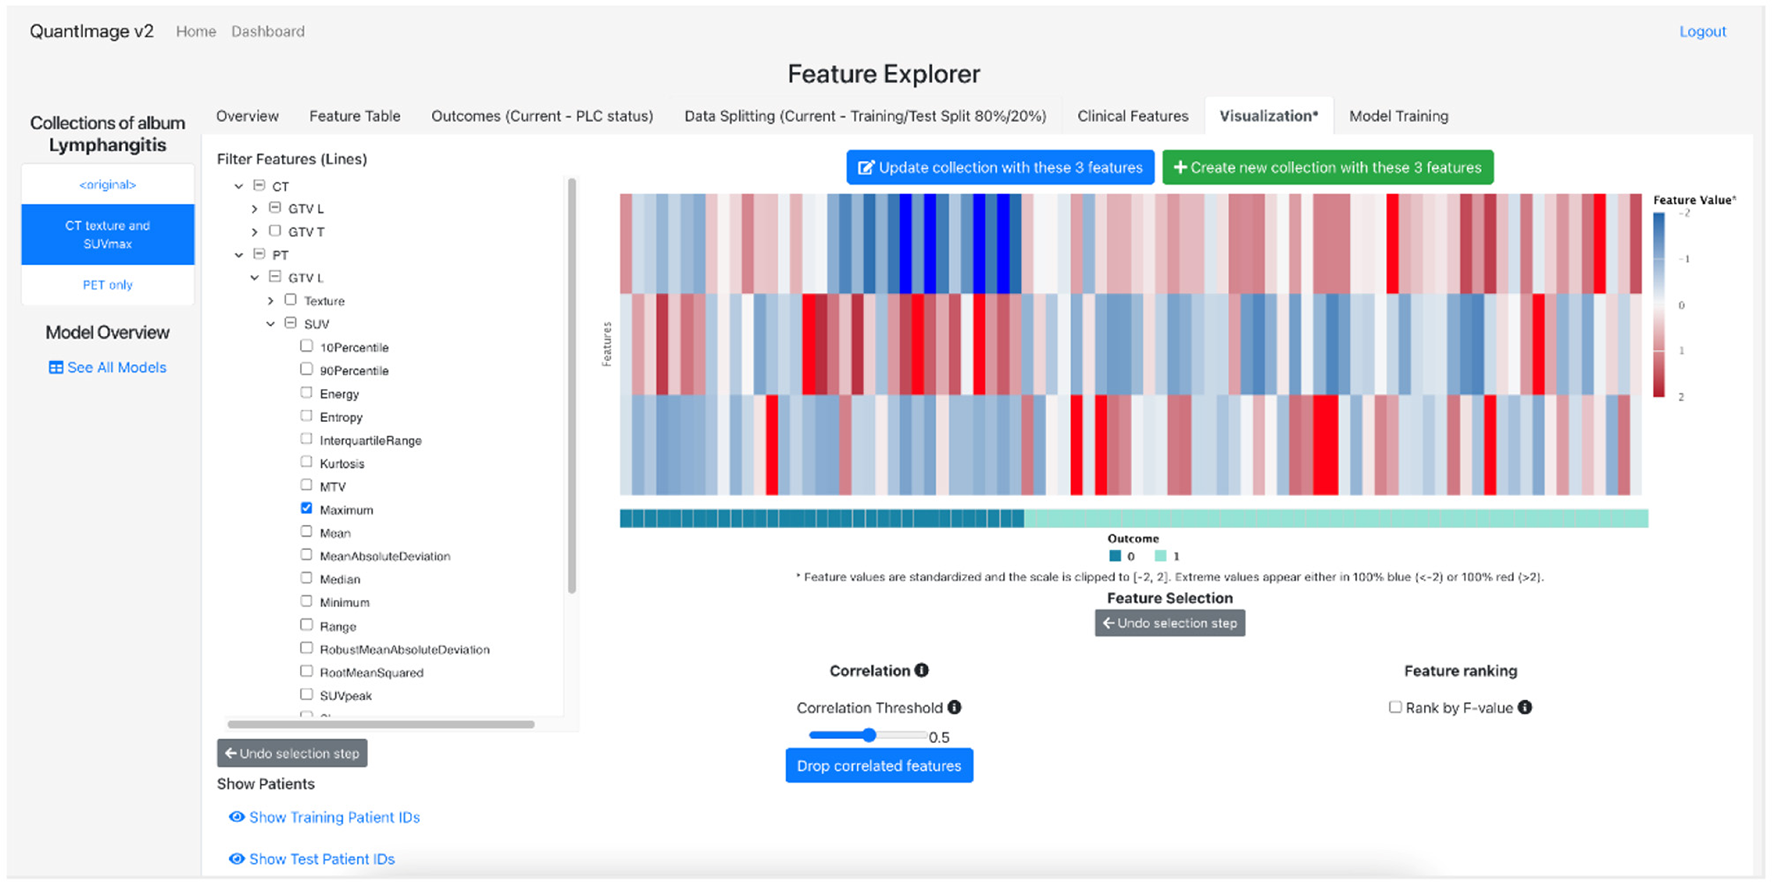Click the eye icon for Test Patient IDs

(237, 859)
